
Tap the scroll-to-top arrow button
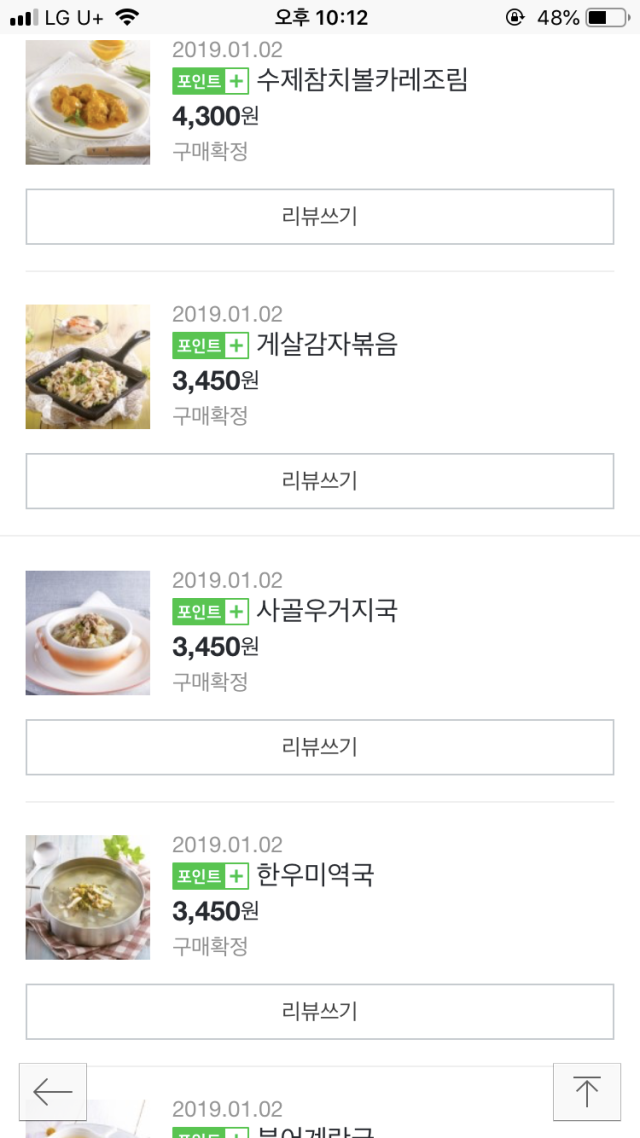(586, 1092)
